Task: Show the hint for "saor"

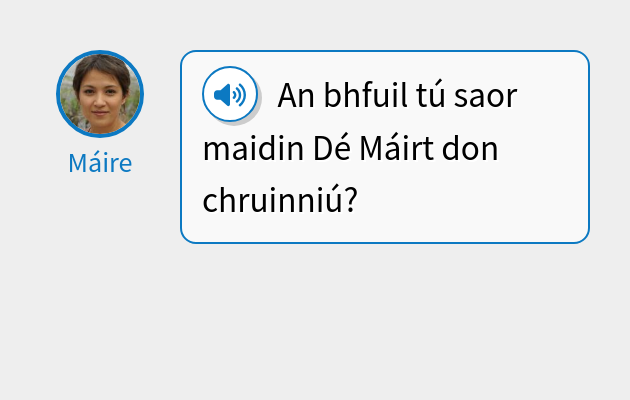Action: 493,97
